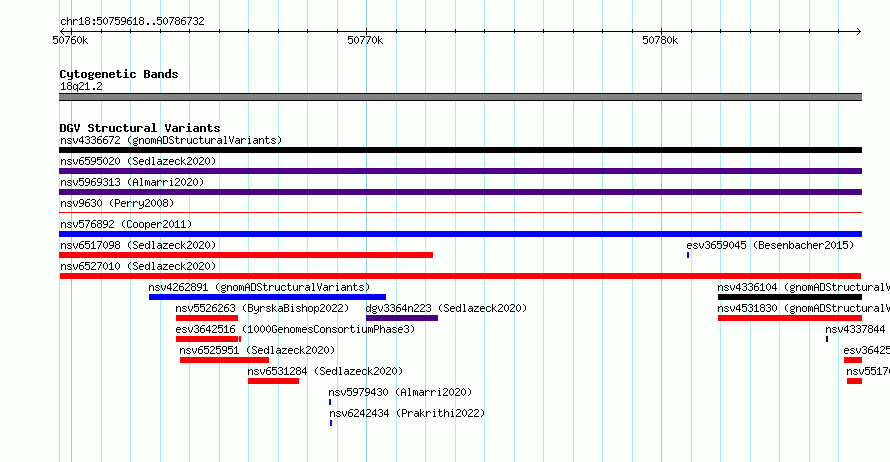
Task: Open the nsv4531830 variant label
Action: [x=803, y=308]
